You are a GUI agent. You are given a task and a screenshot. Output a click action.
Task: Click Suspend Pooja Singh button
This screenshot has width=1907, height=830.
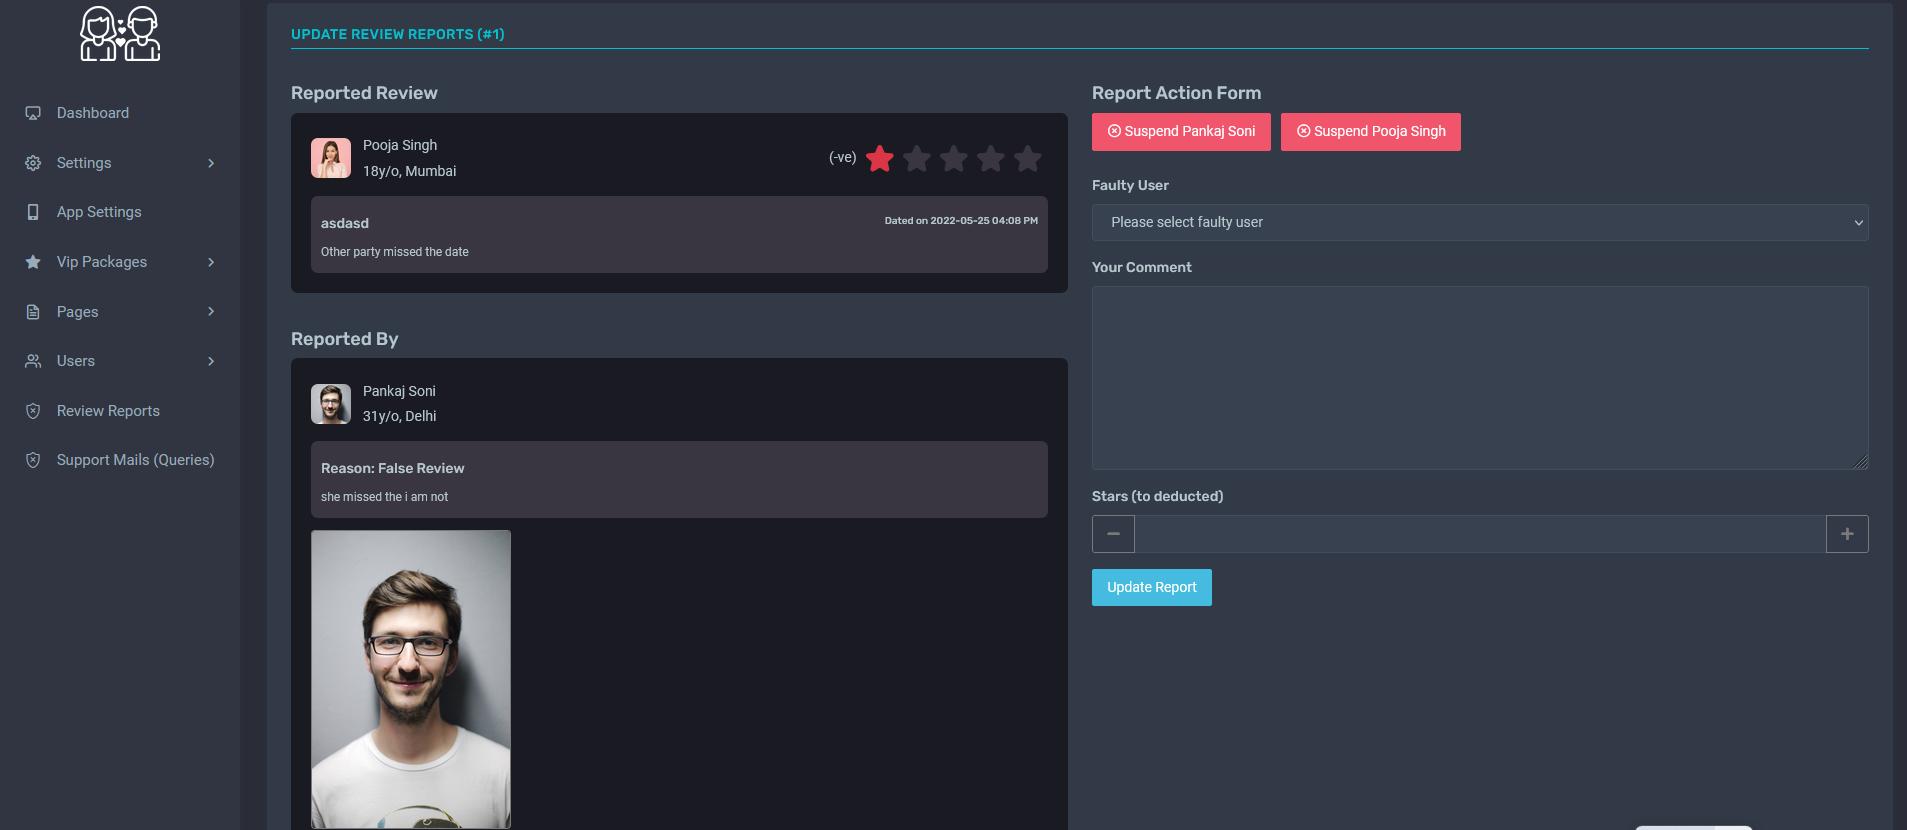coord(1371,132)
